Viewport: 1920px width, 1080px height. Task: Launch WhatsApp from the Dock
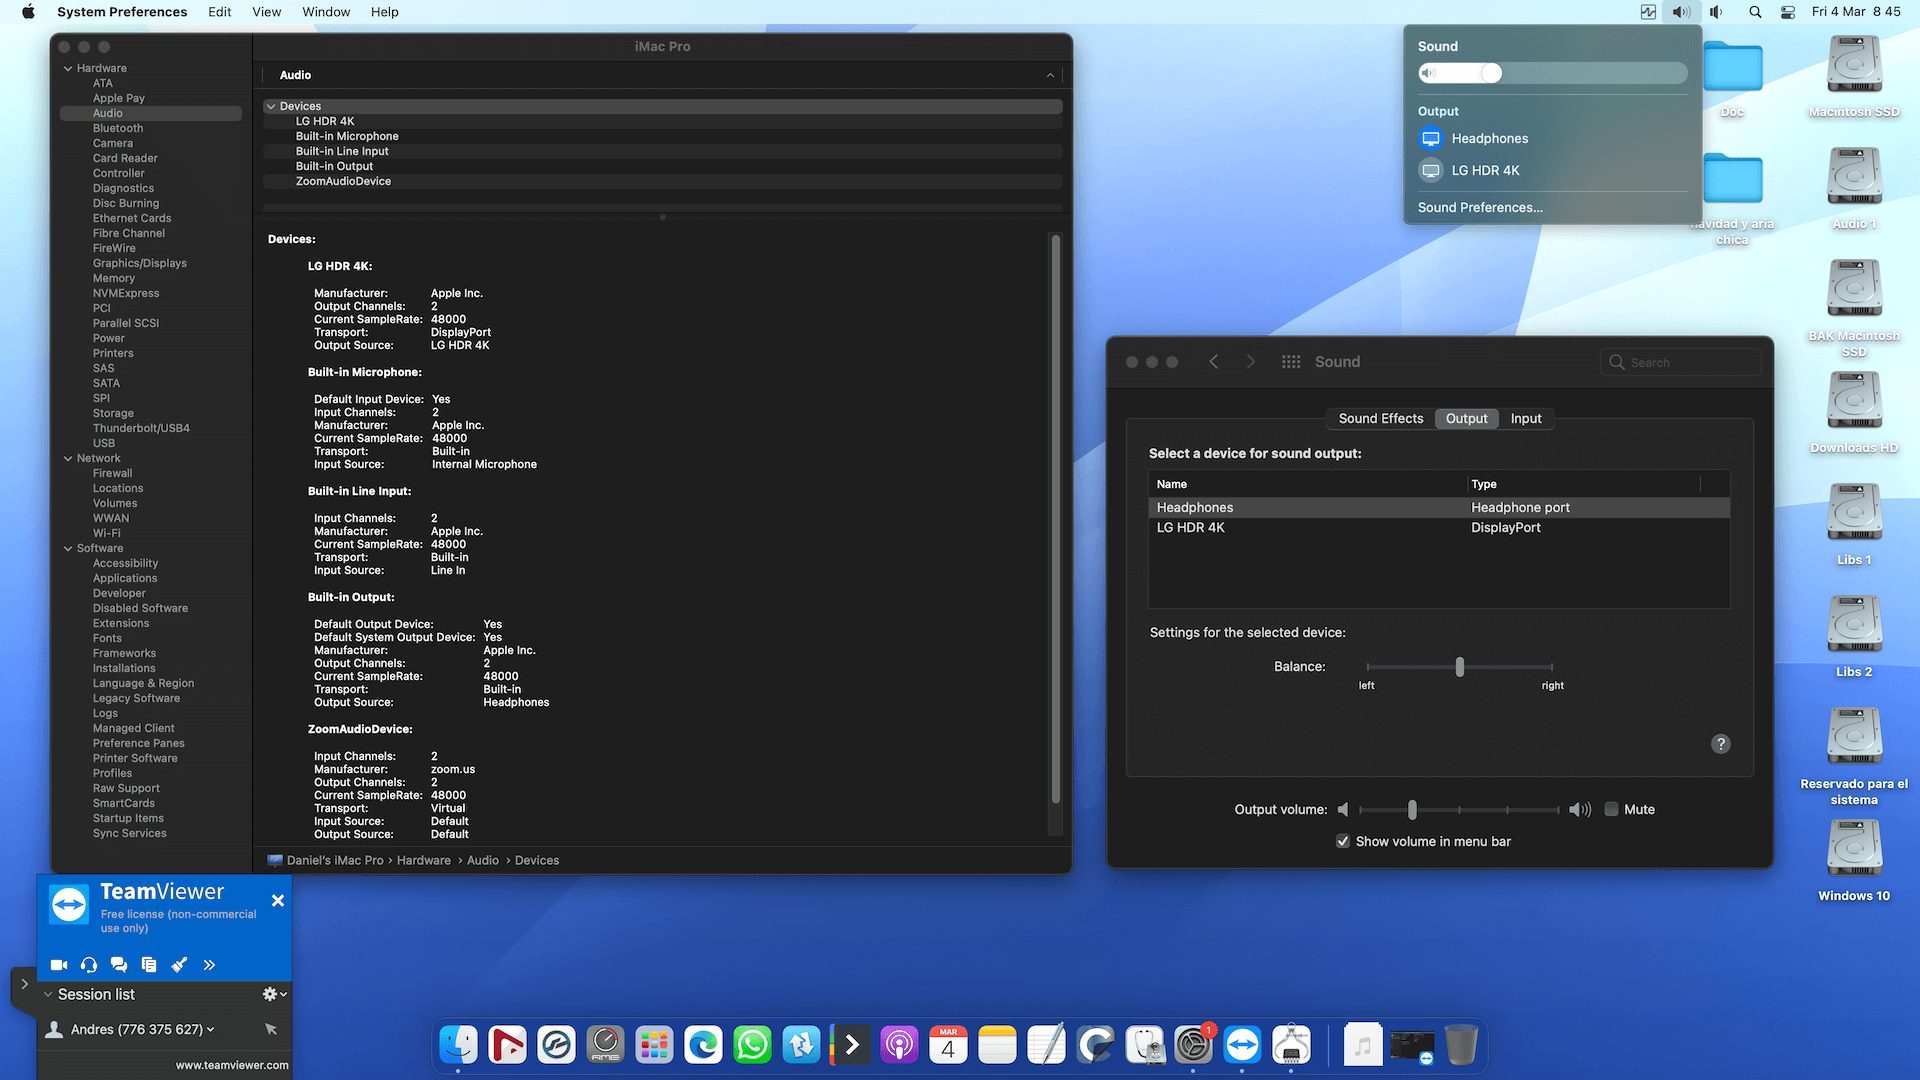coord(753,1046)
